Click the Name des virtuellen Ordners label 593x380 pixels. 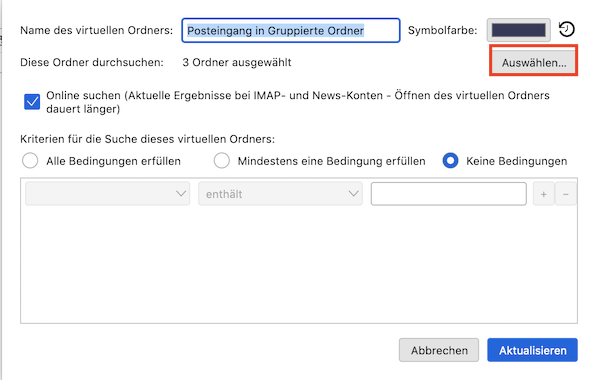(96, 30)
